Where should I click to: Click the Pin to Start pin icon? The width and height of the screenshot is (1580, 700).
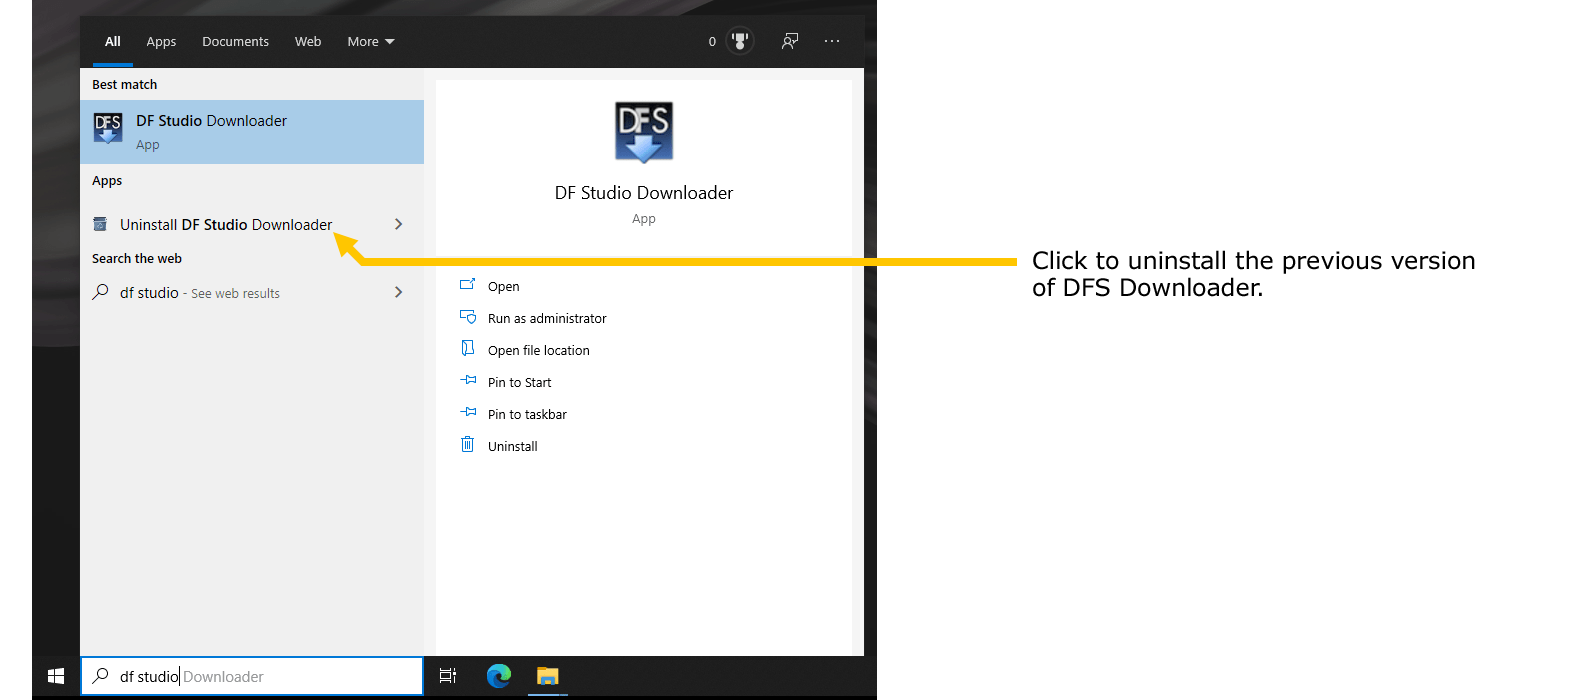468,380
